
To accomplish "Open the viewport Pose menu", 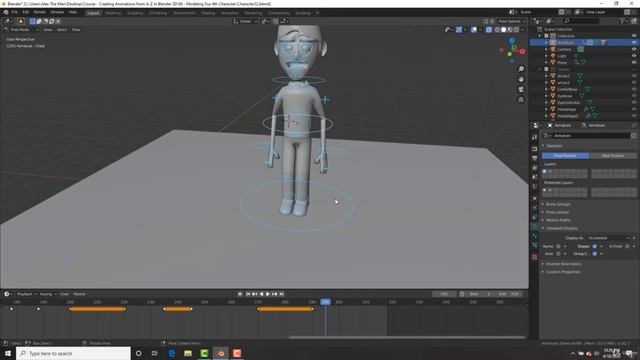I will click(x=76, y=30).
